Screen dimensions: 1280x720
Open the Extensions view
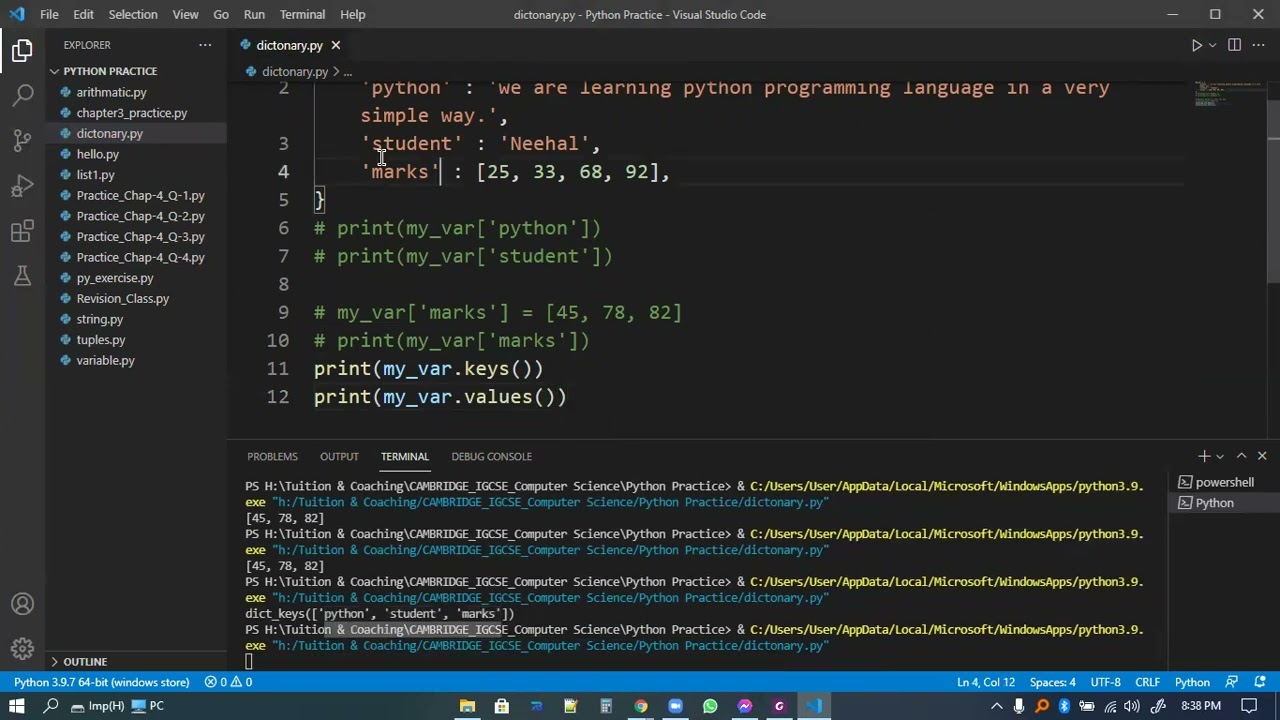pyautogui.click(x=22, y=232)
